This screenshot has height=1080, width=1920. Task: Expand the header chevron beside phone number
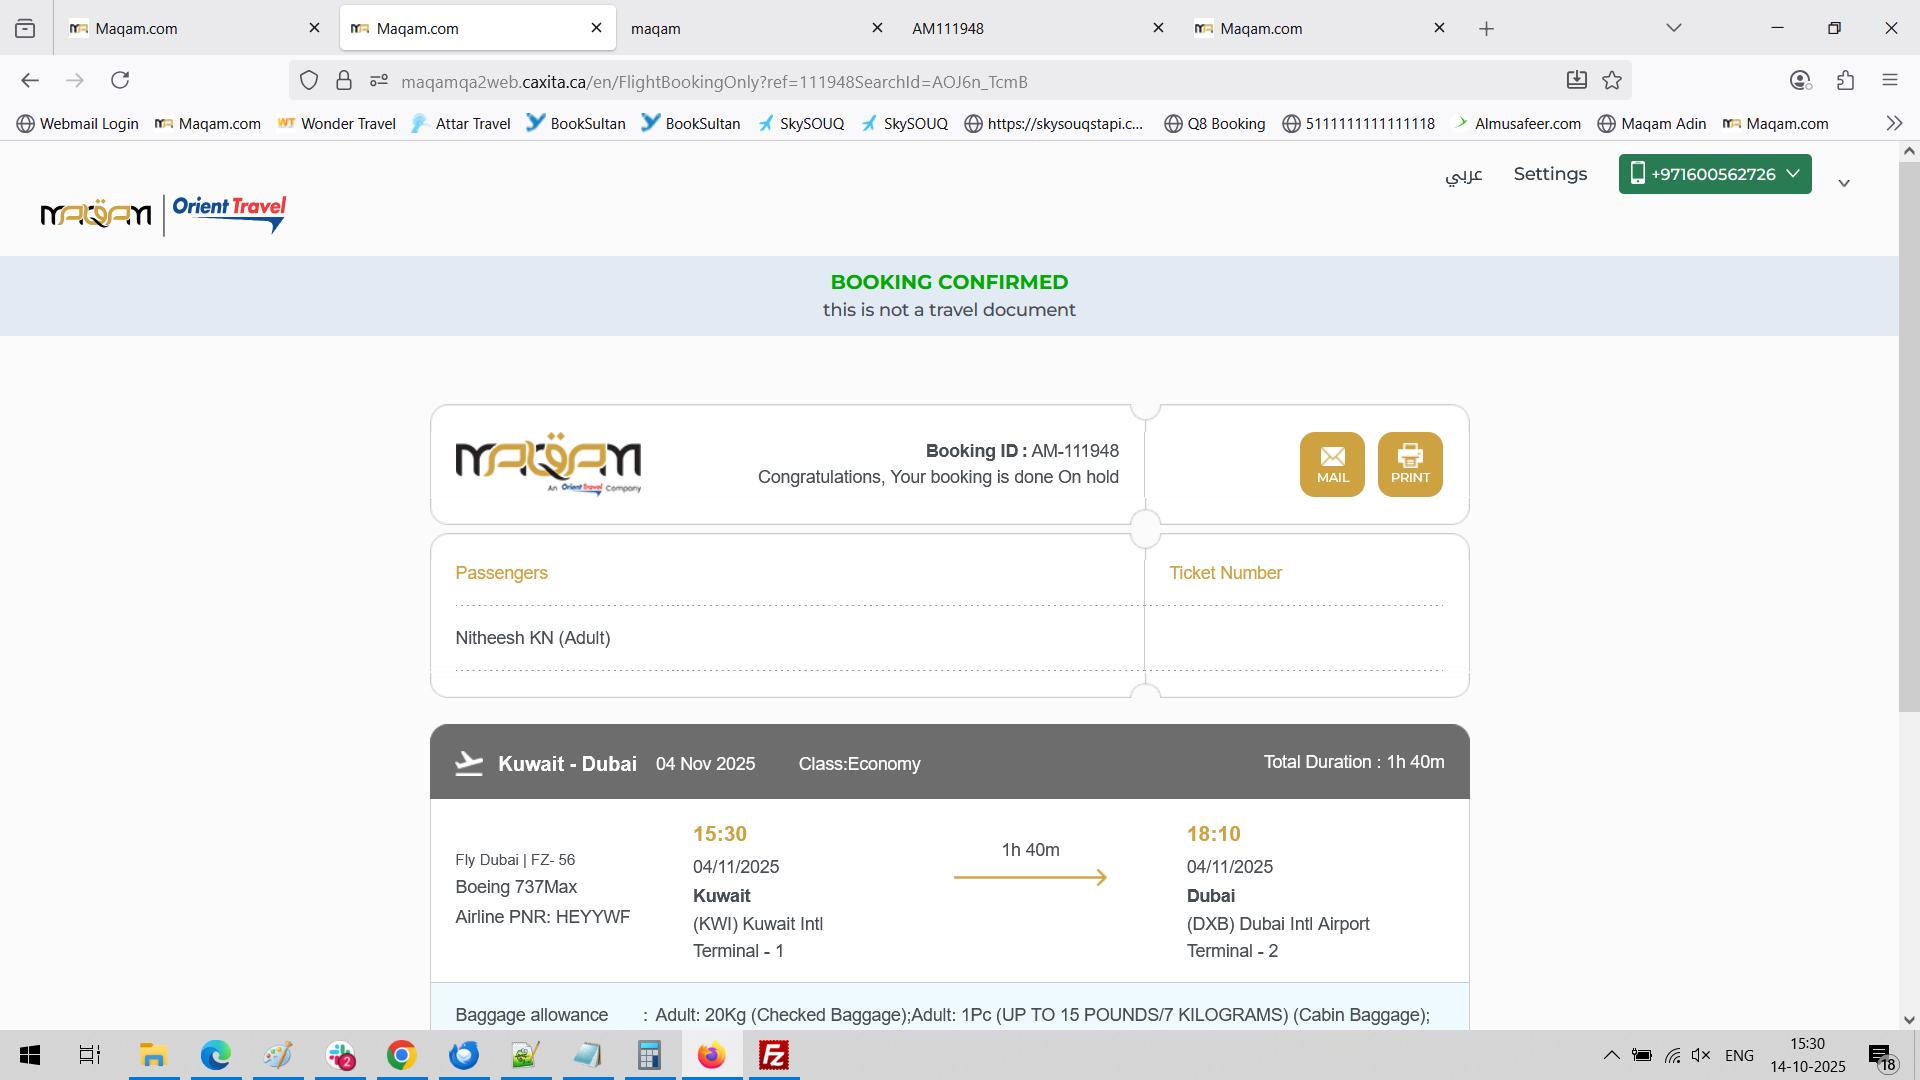pyautogui.click(x=1844, y=183)
